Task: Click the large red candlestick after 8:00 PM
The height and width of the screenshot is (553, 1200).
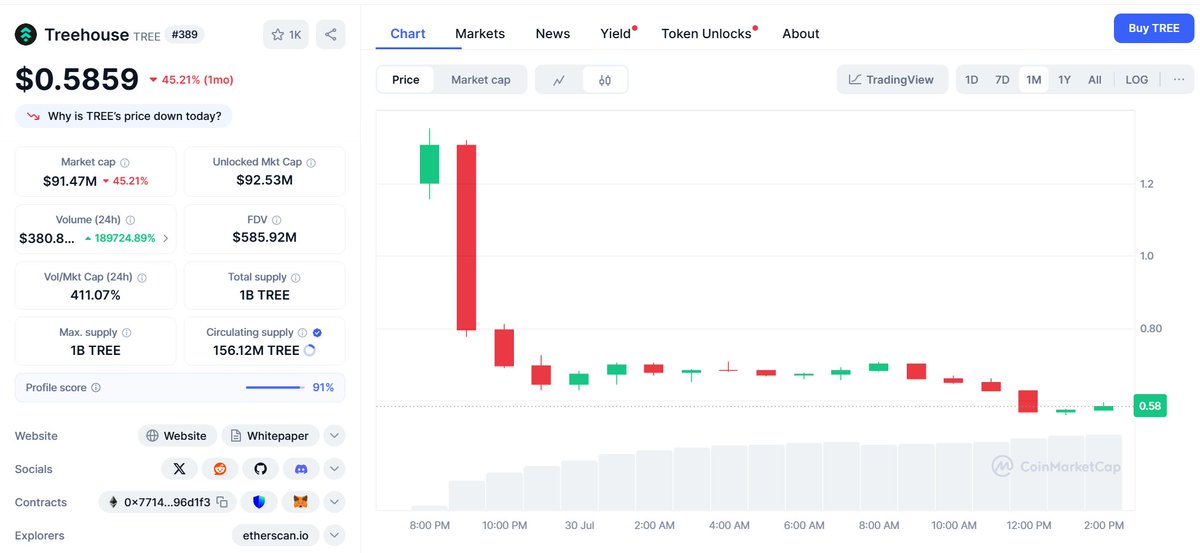Action: pyautogui.click(x=466, y=238)
